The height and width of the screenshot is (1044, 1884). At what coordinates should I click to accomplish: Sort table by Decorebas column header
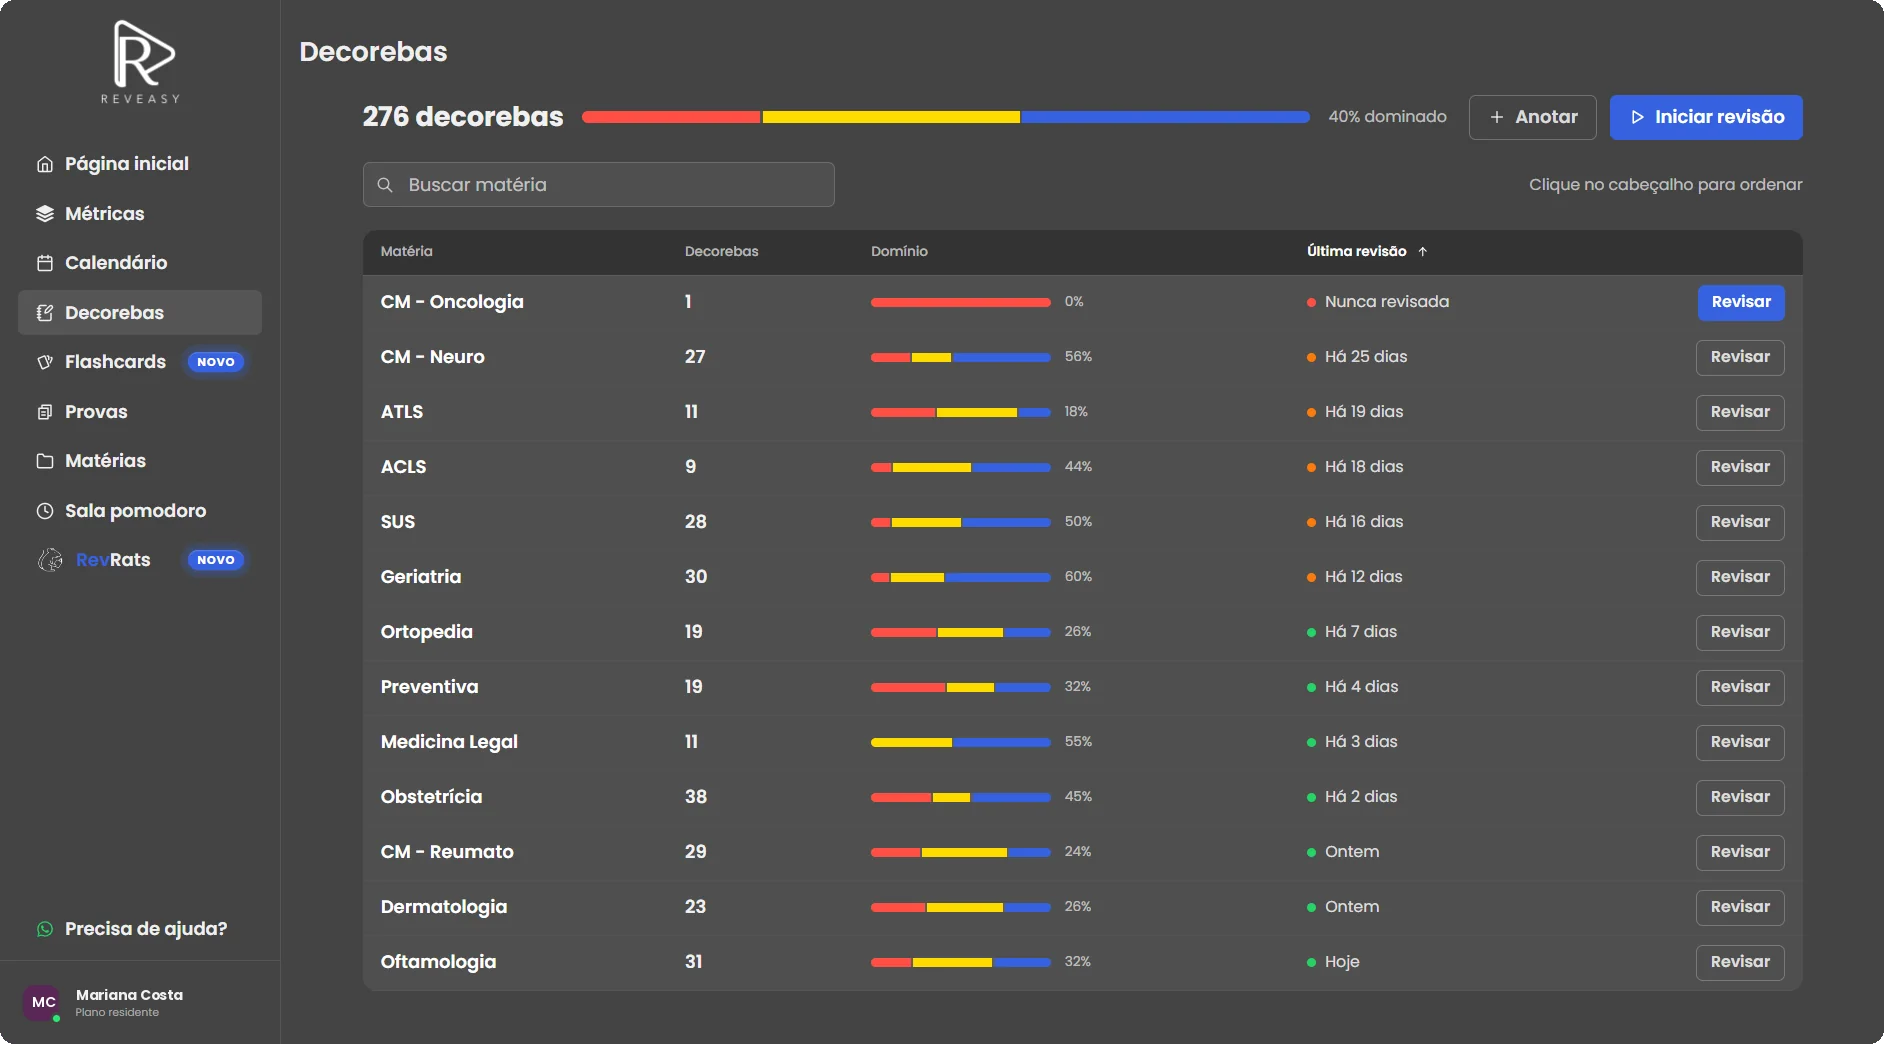point(721,252)
